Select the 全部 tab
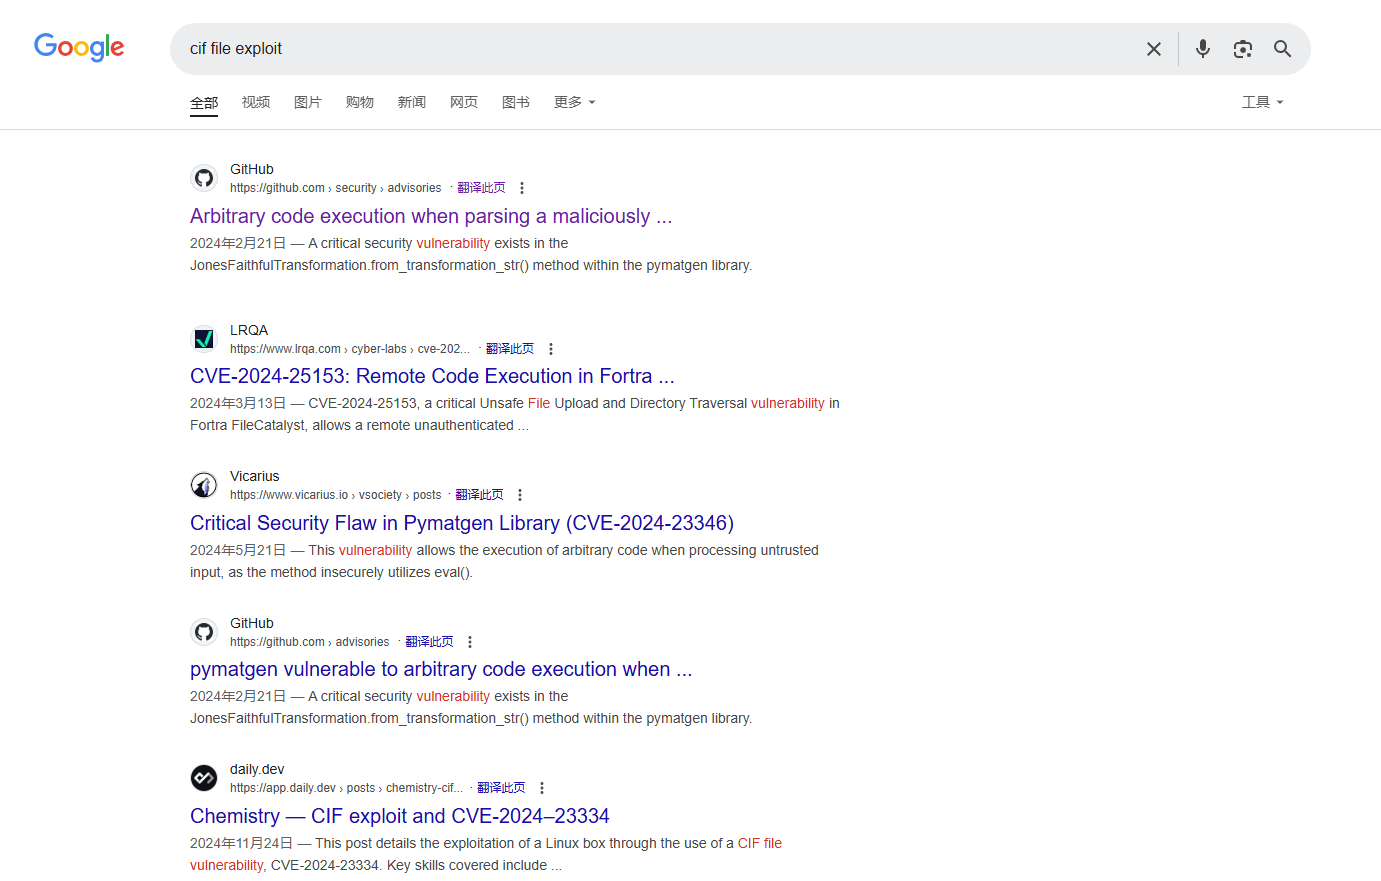This screenshot has height=881, width=1381. 204,102
